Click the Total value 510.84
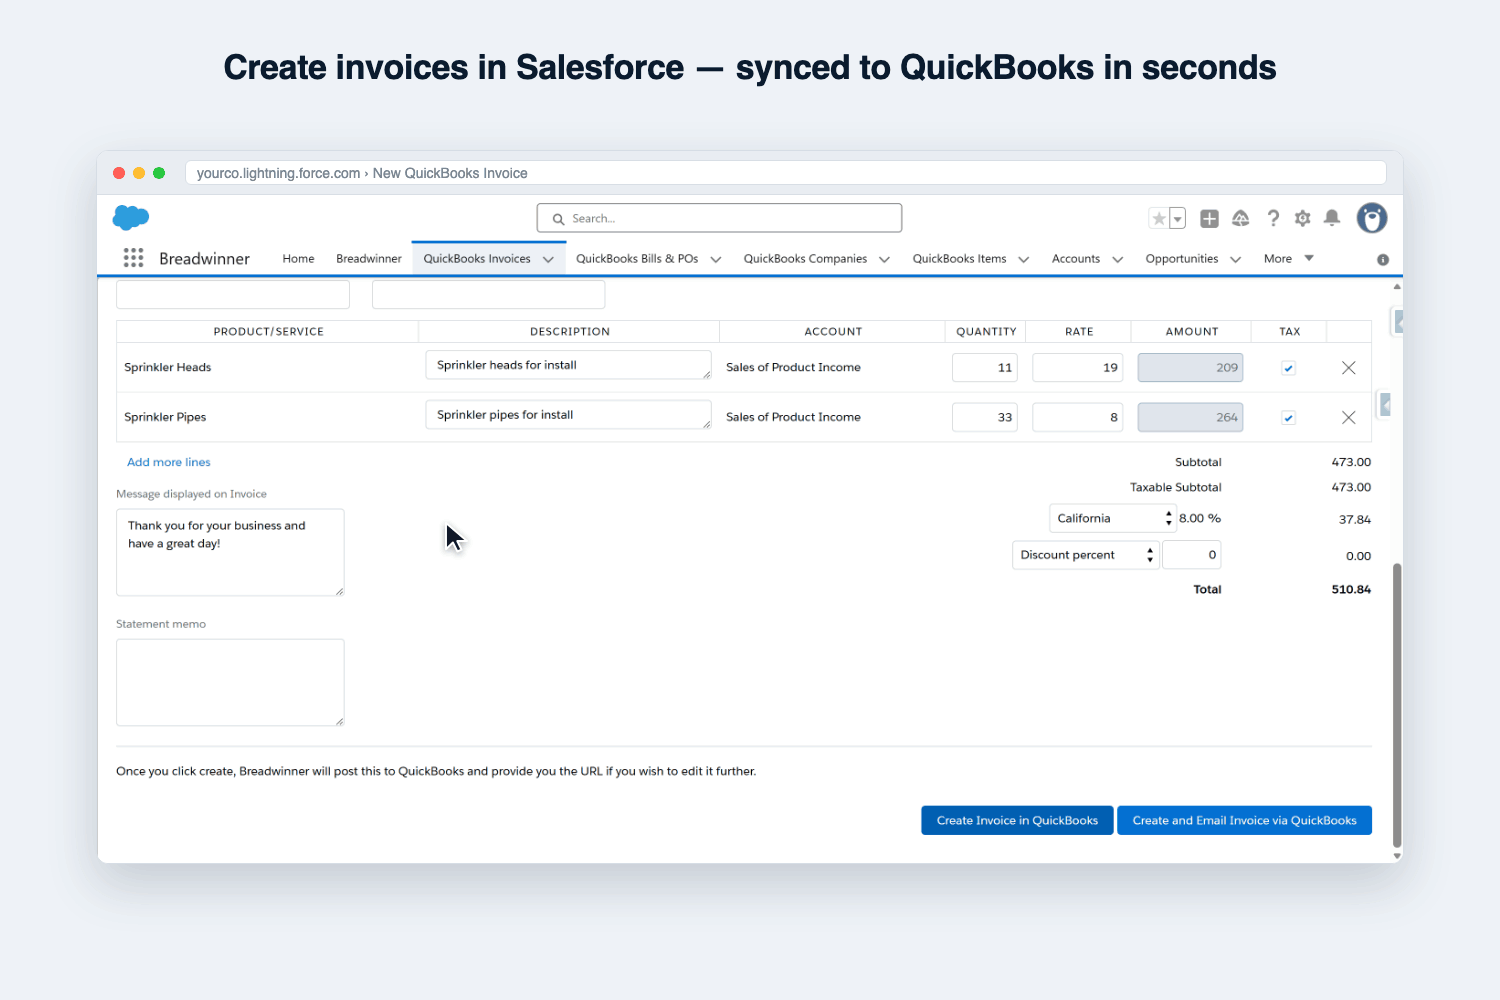Screen dimensions: 1500x1000 [x=1351, y=590]
